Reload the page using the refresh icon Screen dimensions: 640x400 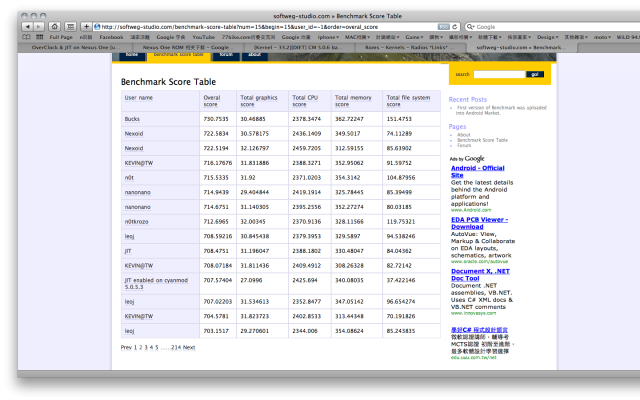point(454,27)
